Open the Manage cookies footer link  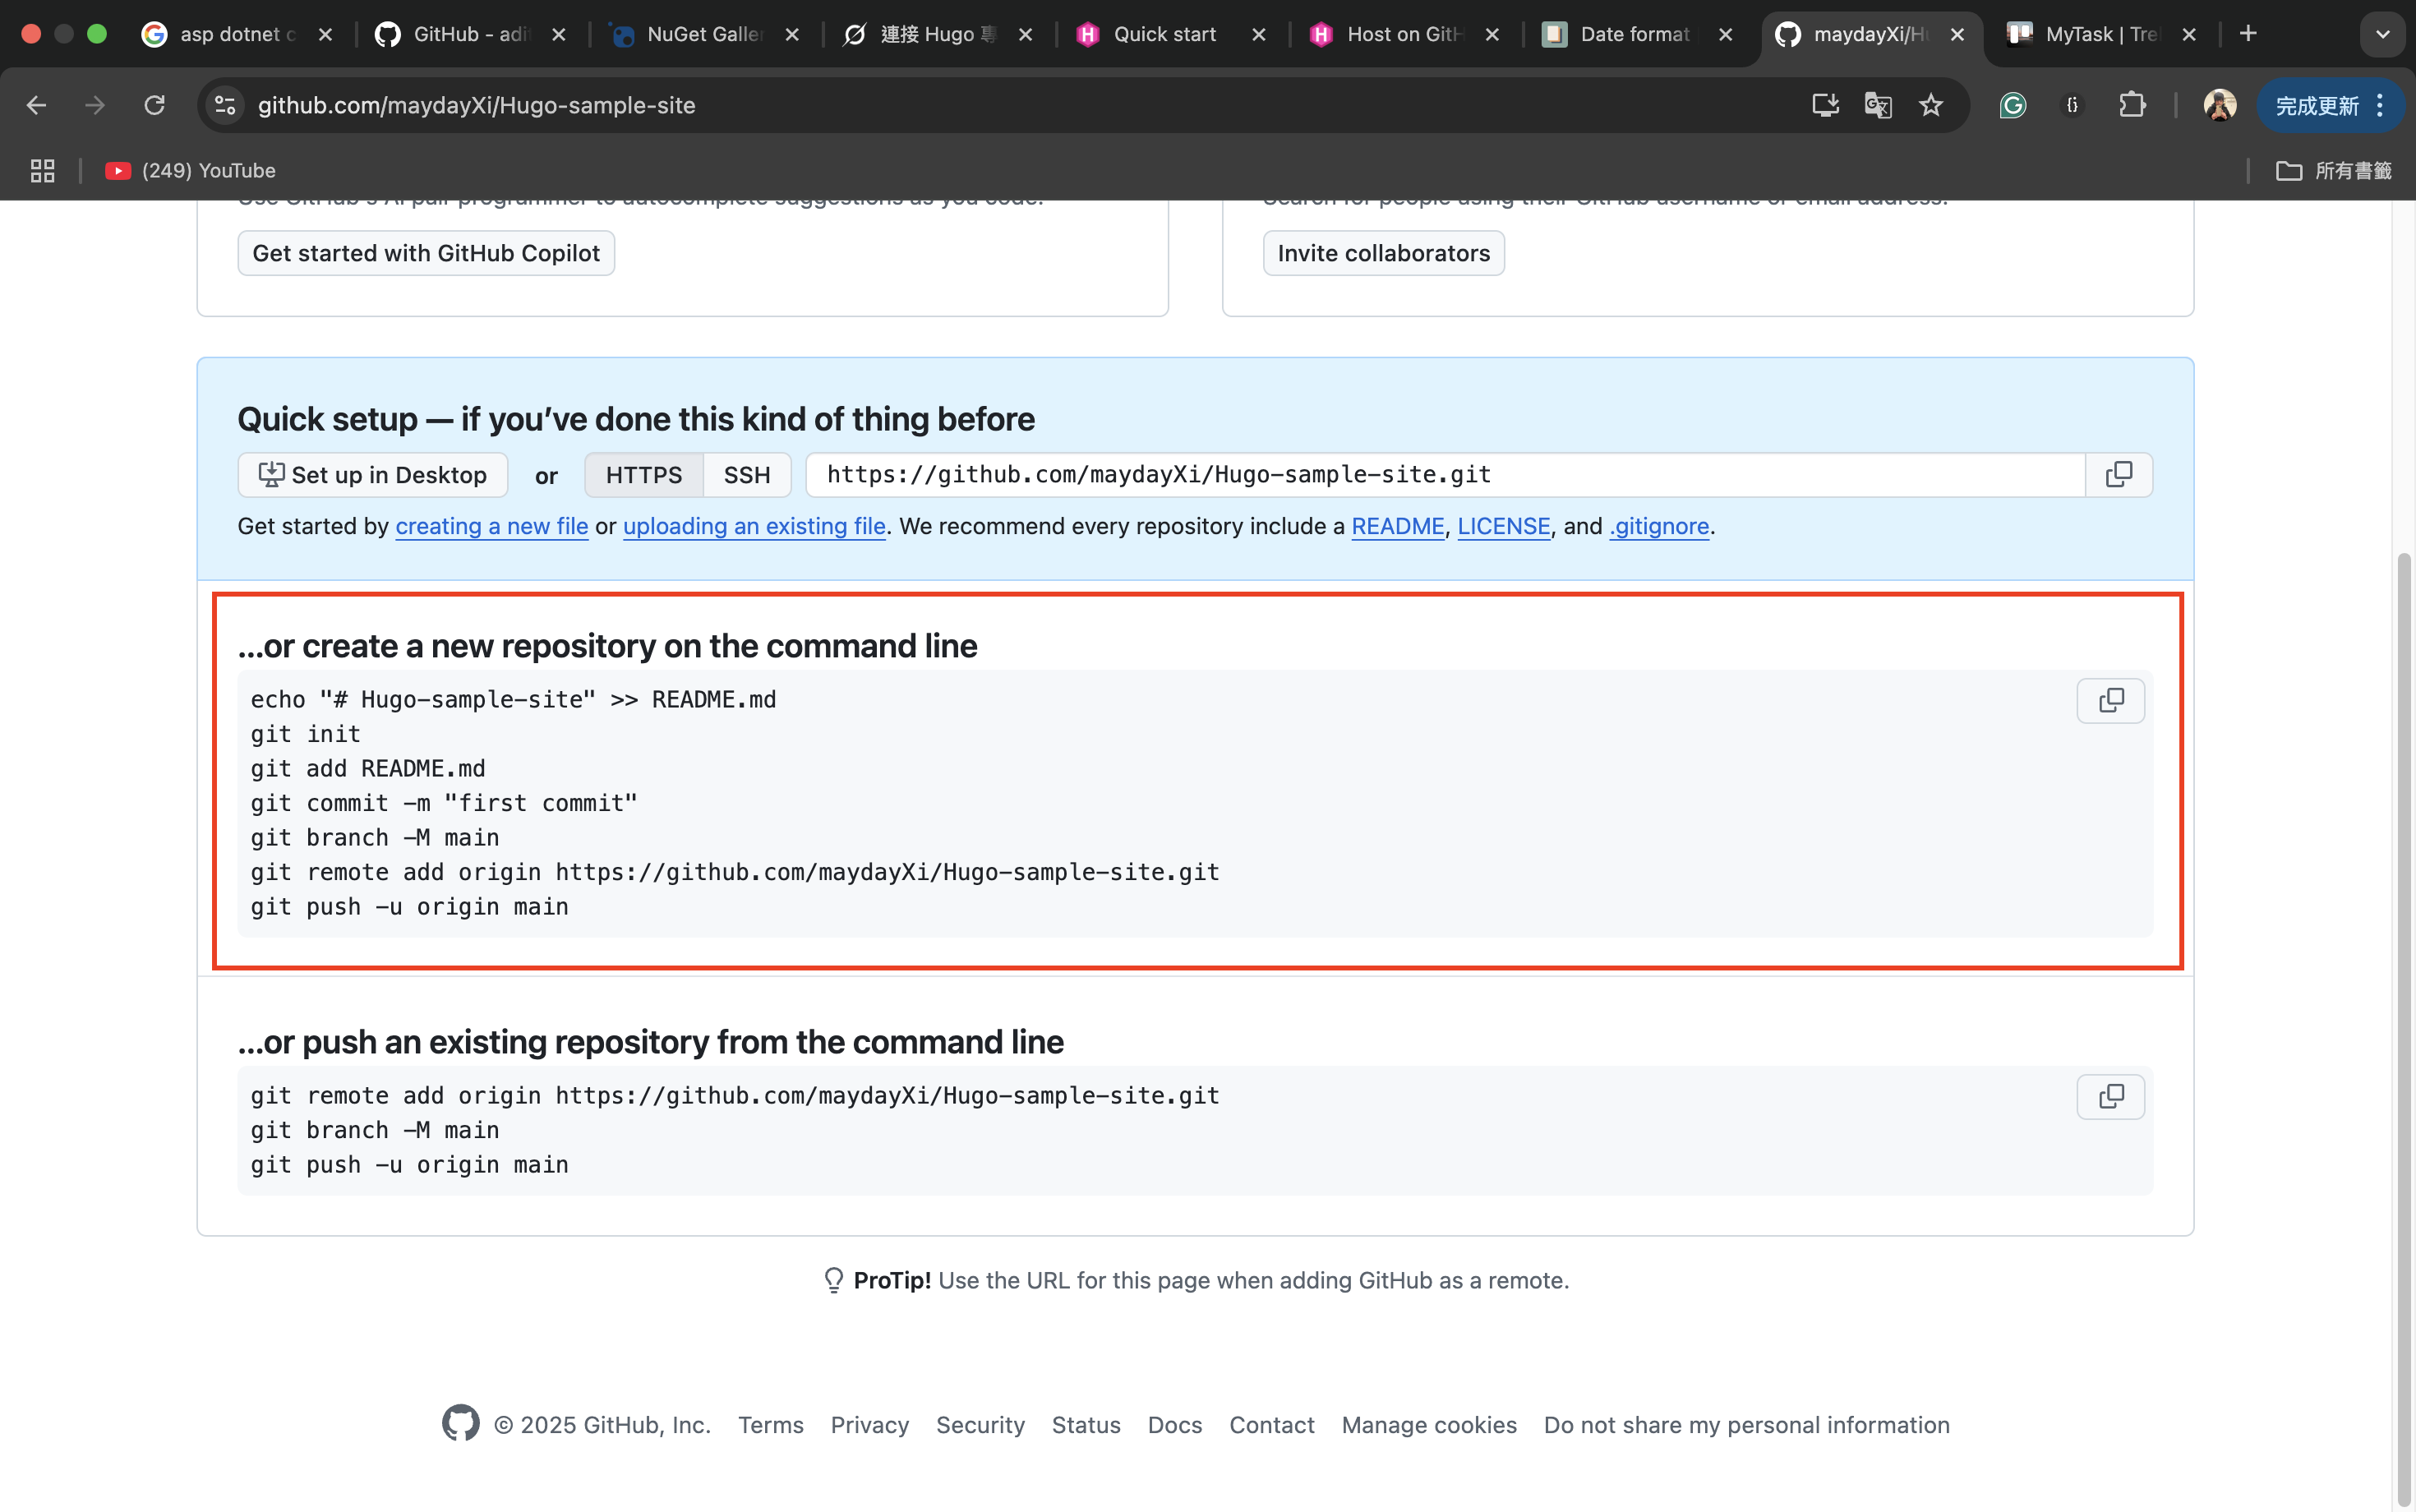[x=1429, y=1425]
